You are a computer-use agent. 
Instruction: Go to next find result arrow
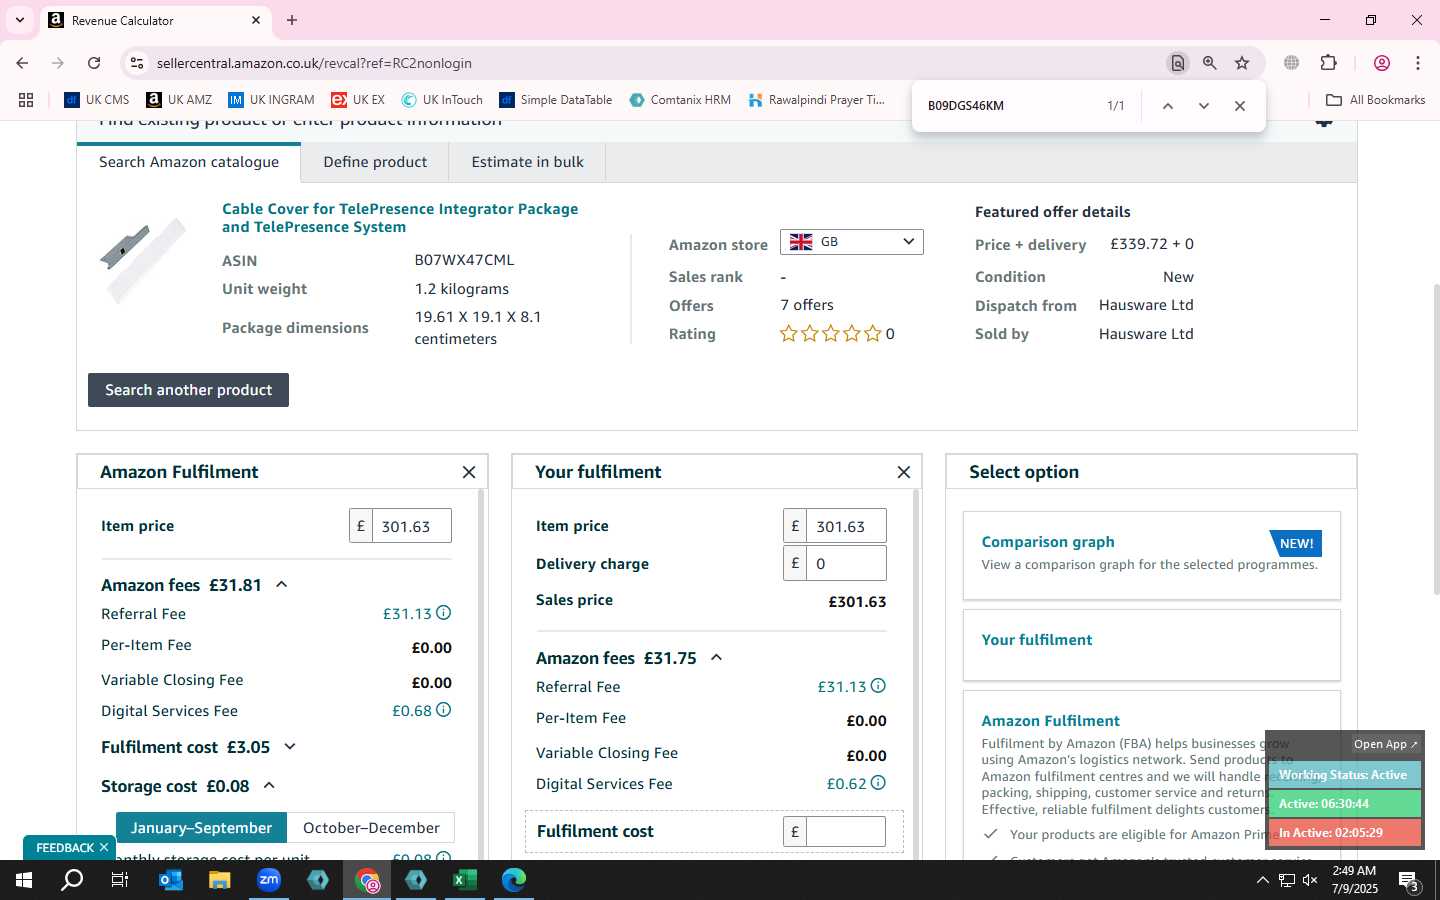[1204, 106]
